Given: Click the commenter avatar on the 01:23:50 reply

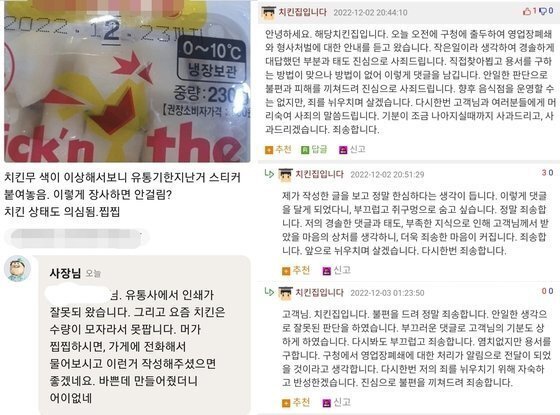Looking at the screenshot, I should pos(285,292).
